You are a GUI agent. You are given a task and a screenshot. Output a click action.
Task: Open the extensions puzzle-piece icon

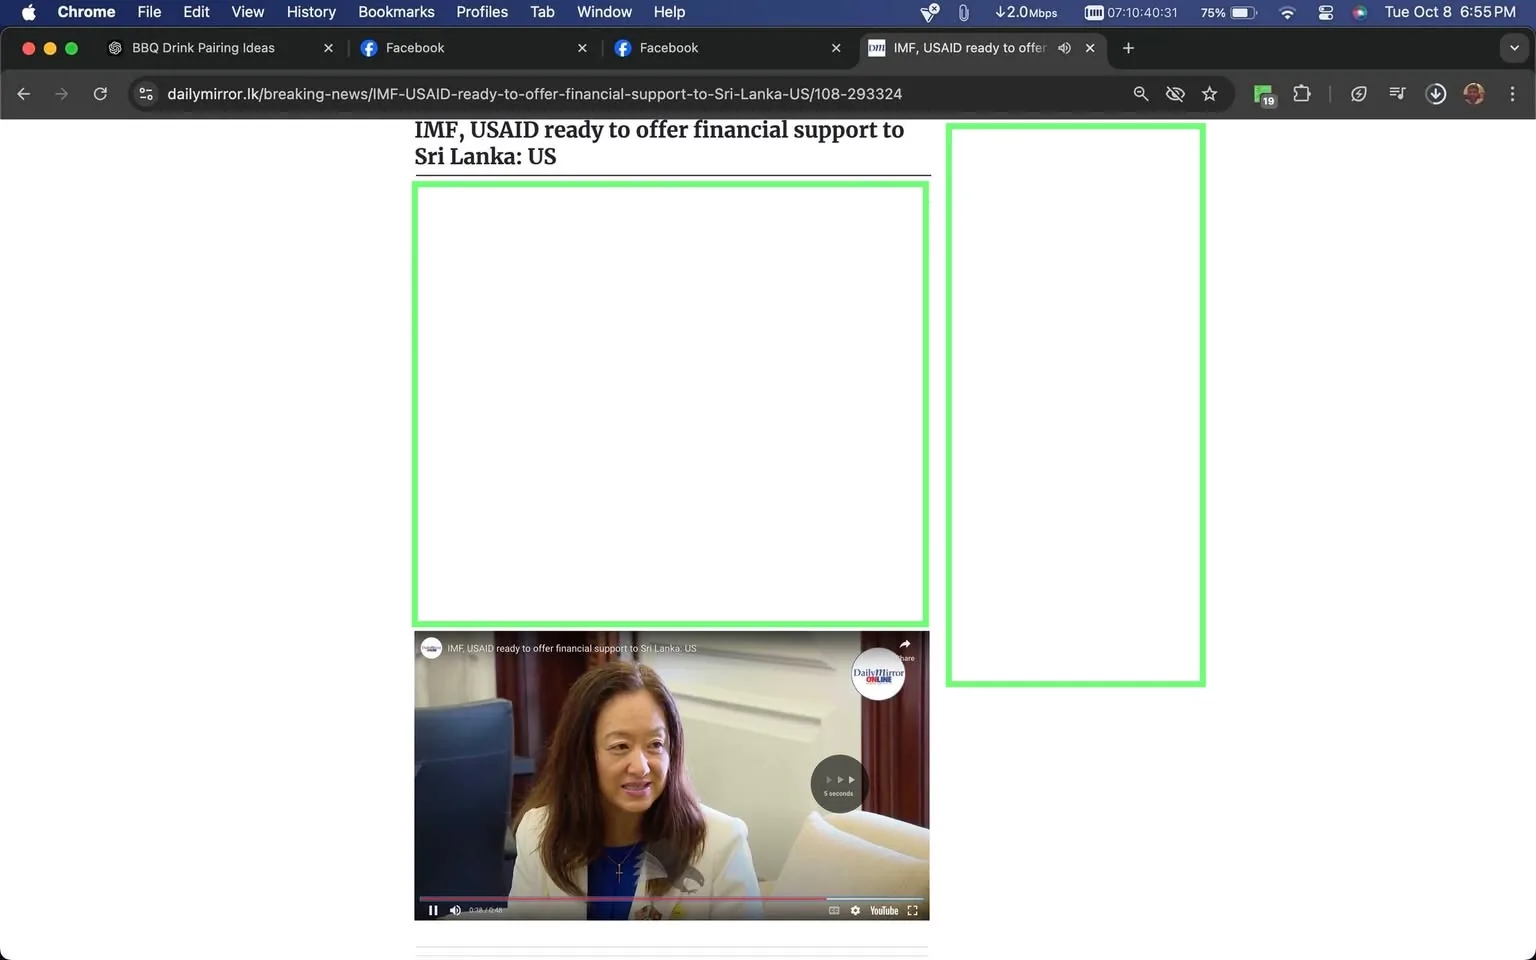click(x=1302, y=93)
